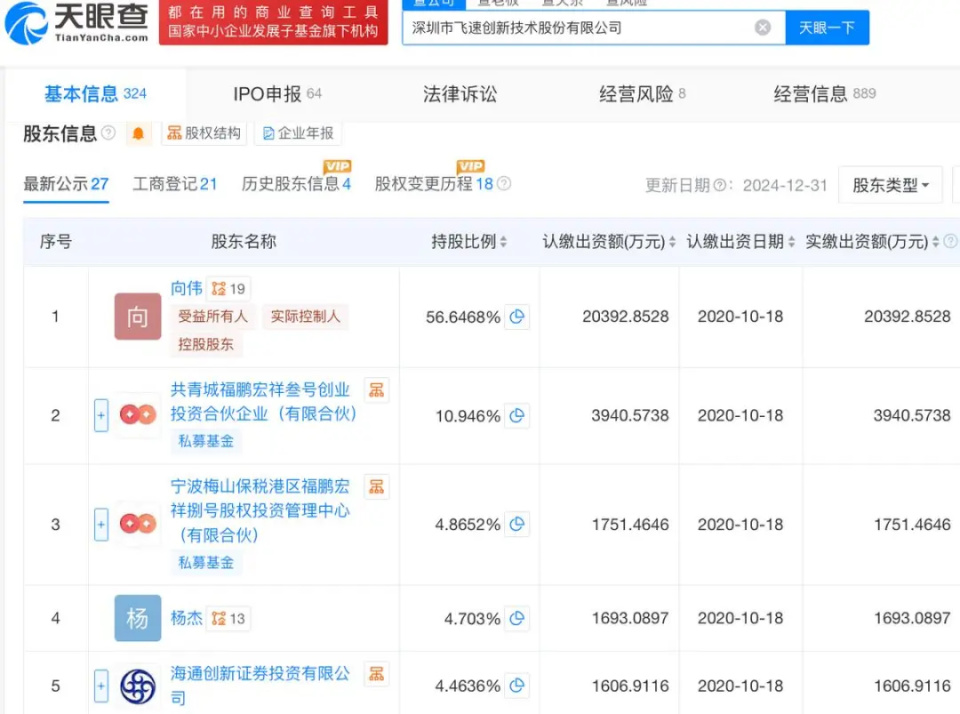Screen dimensions: 960x714
Task: Toggle sorting on the 持股比例 column
Action: (501, 241)
